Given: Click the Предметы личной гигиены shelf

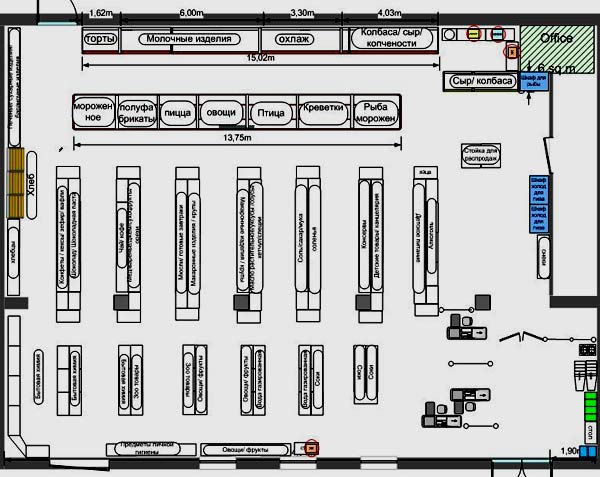Looking at the screenshot, I should (149, 449).
